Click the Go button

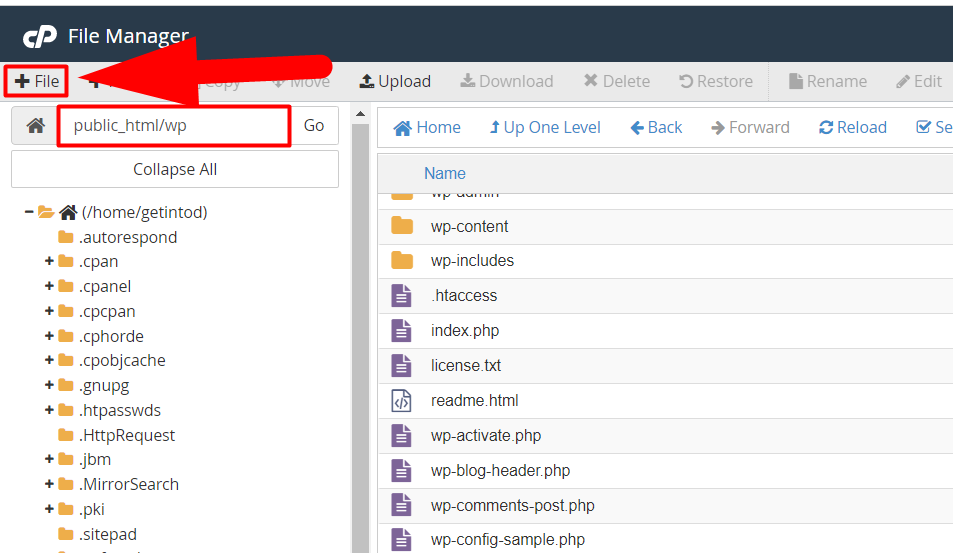[x=314, y=126]
